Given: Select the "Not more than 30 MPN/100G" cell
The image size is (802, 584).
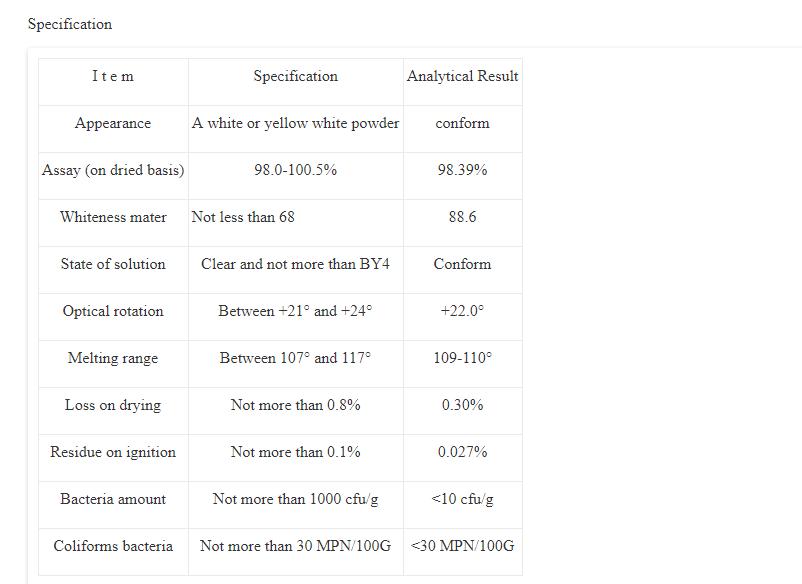Looking at the screenshot, I should 295,546.
